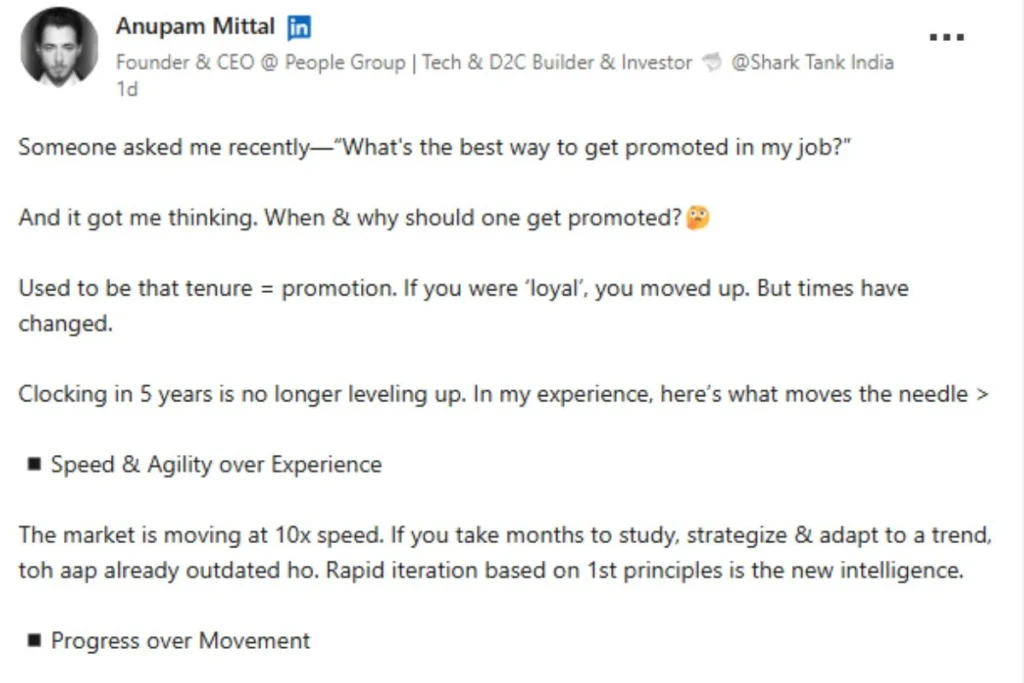This screenshot has width=1024, height=683.
Task: Open Anupam Mittal's profile photo
Action: click(59, 47)
